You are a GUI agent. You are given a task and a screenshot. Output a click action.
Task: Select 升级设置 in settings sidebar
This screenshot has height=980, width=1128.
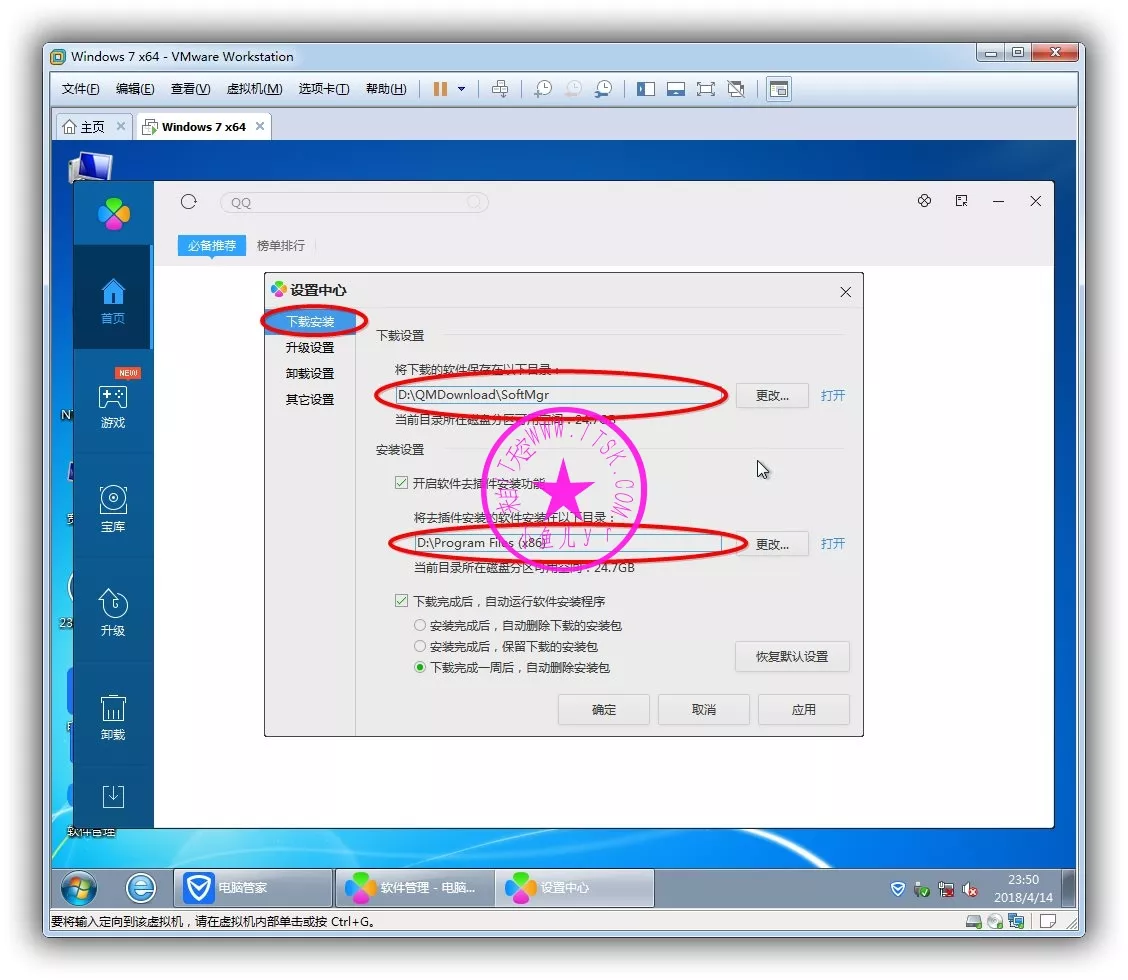310,347
